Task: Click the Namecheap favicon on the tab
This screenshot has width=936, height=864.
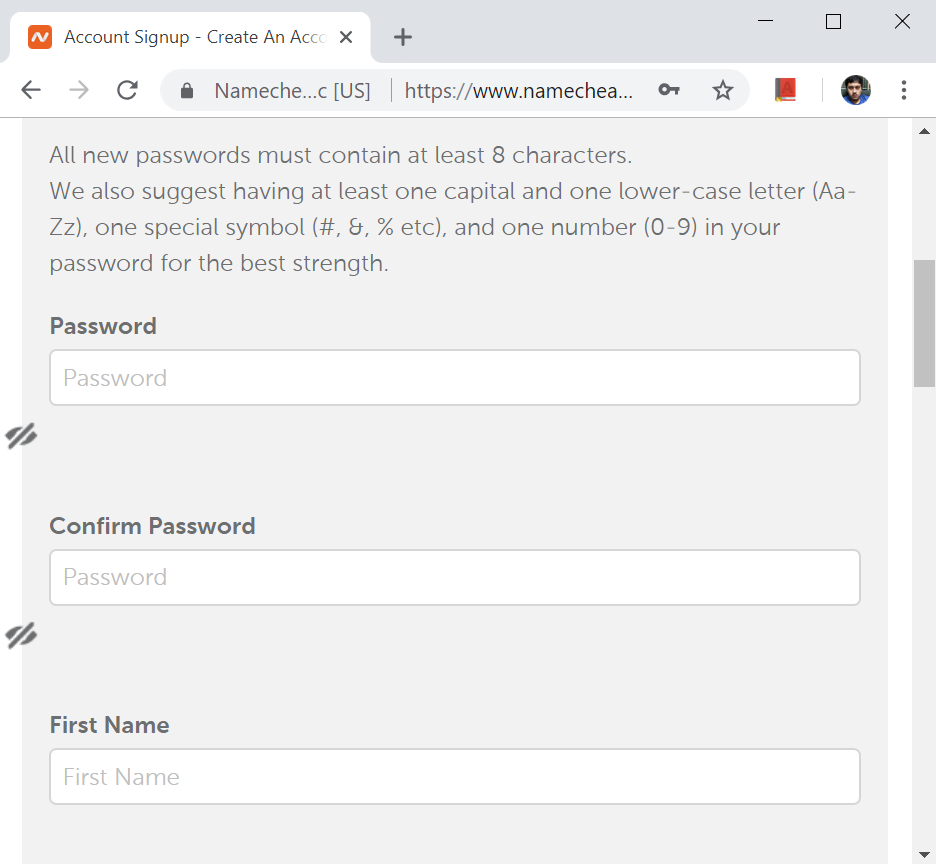Action: pyautogui.click(x=40, y=36)
